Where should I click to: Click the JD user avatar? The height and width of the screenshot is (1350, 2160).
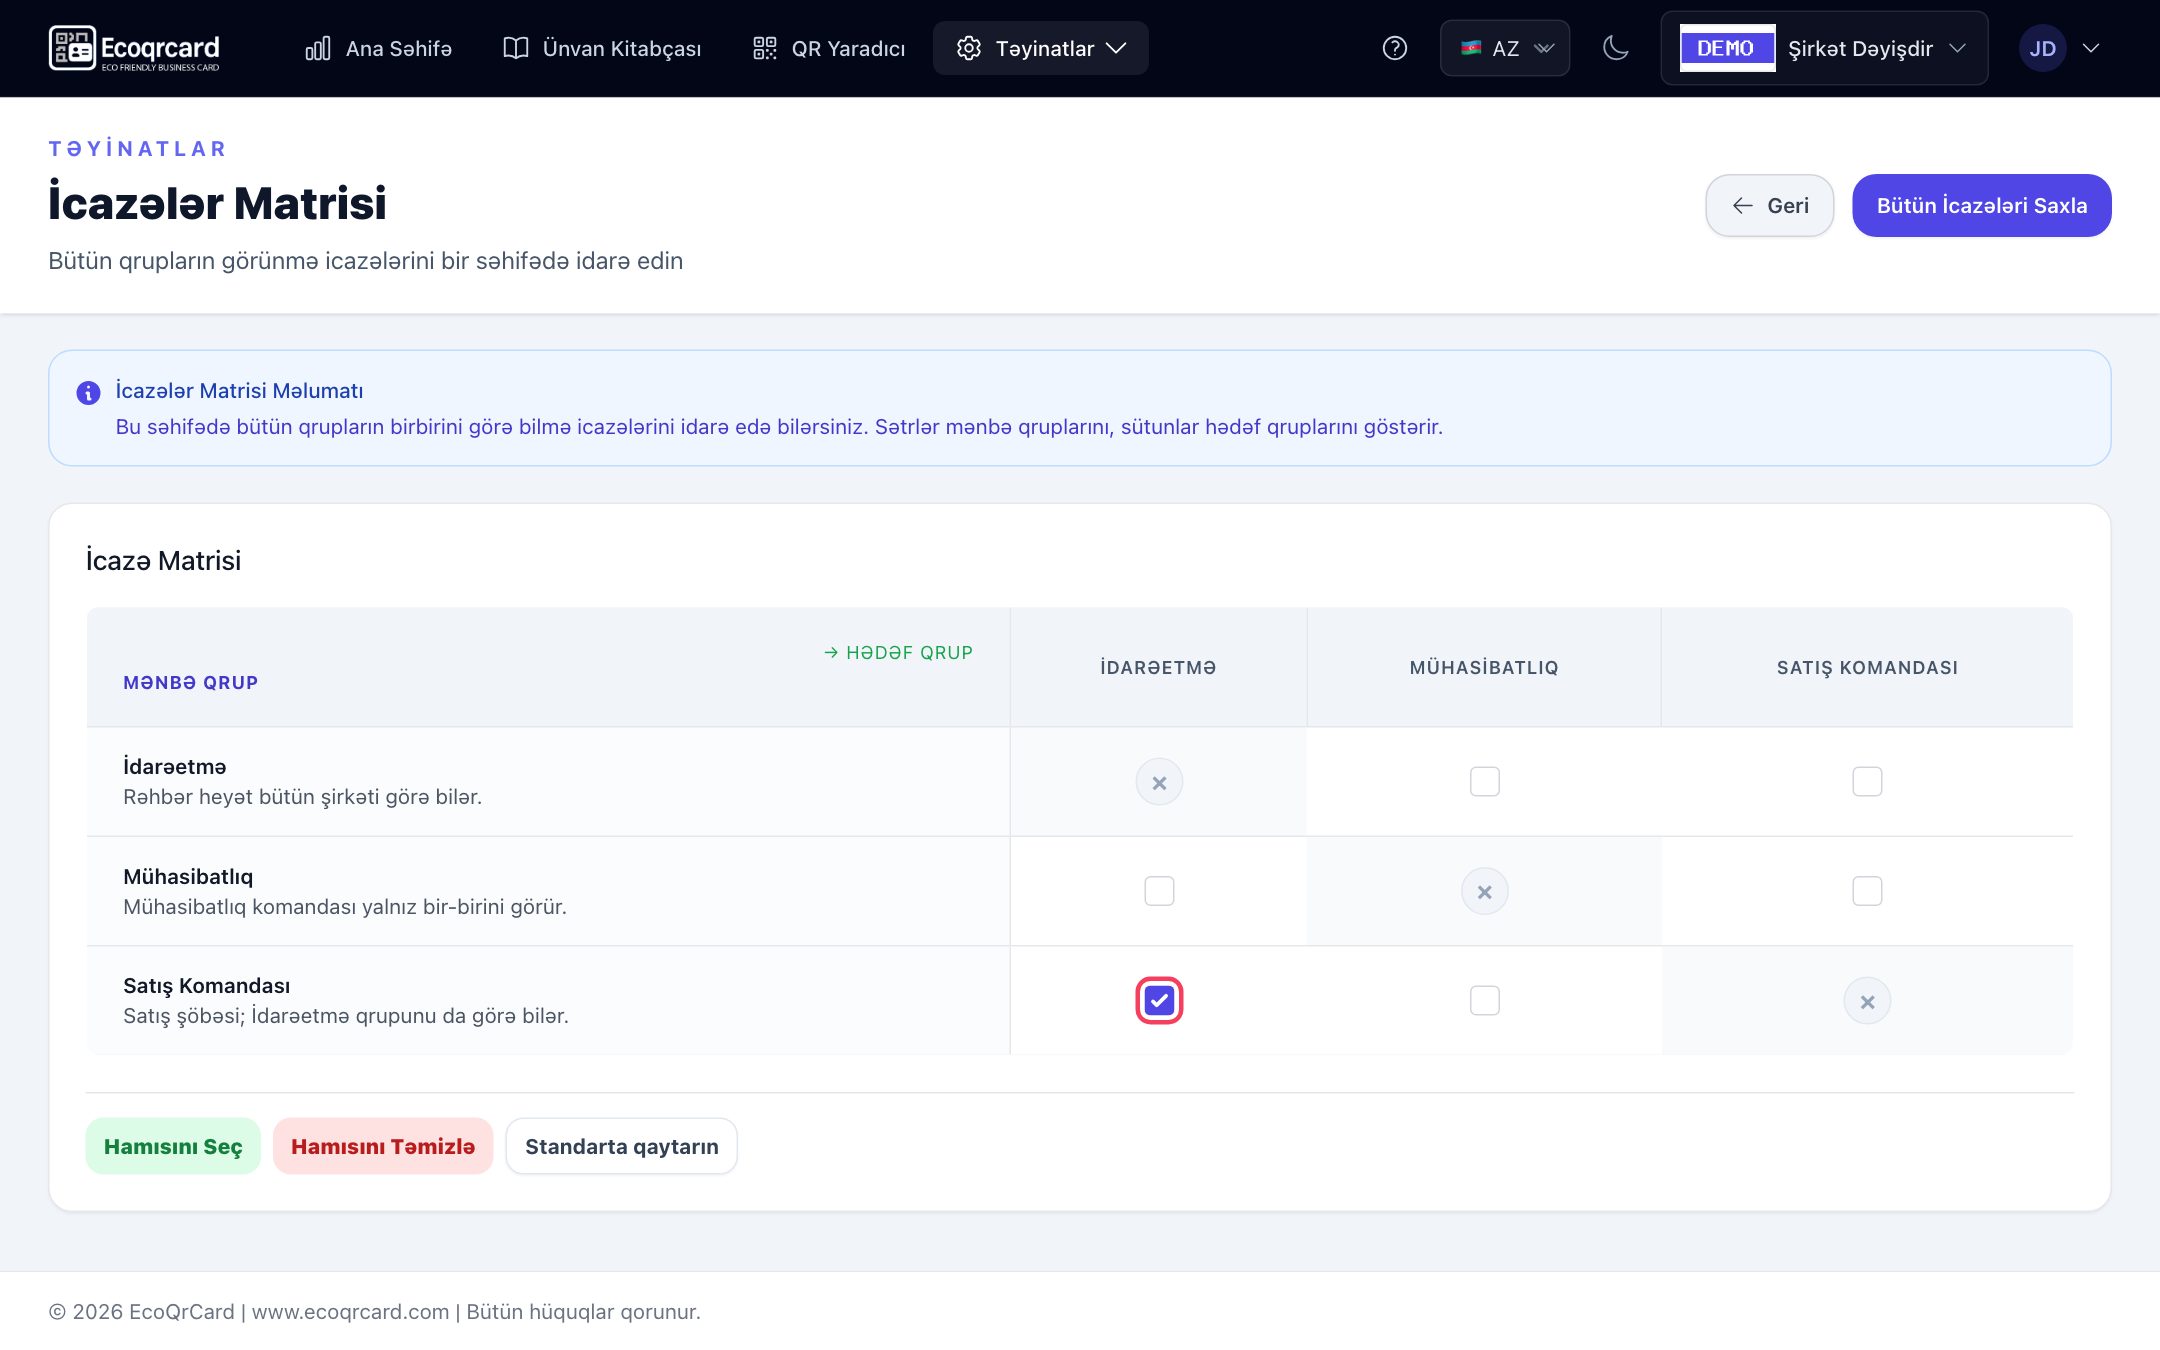[x=2042, y=48]
